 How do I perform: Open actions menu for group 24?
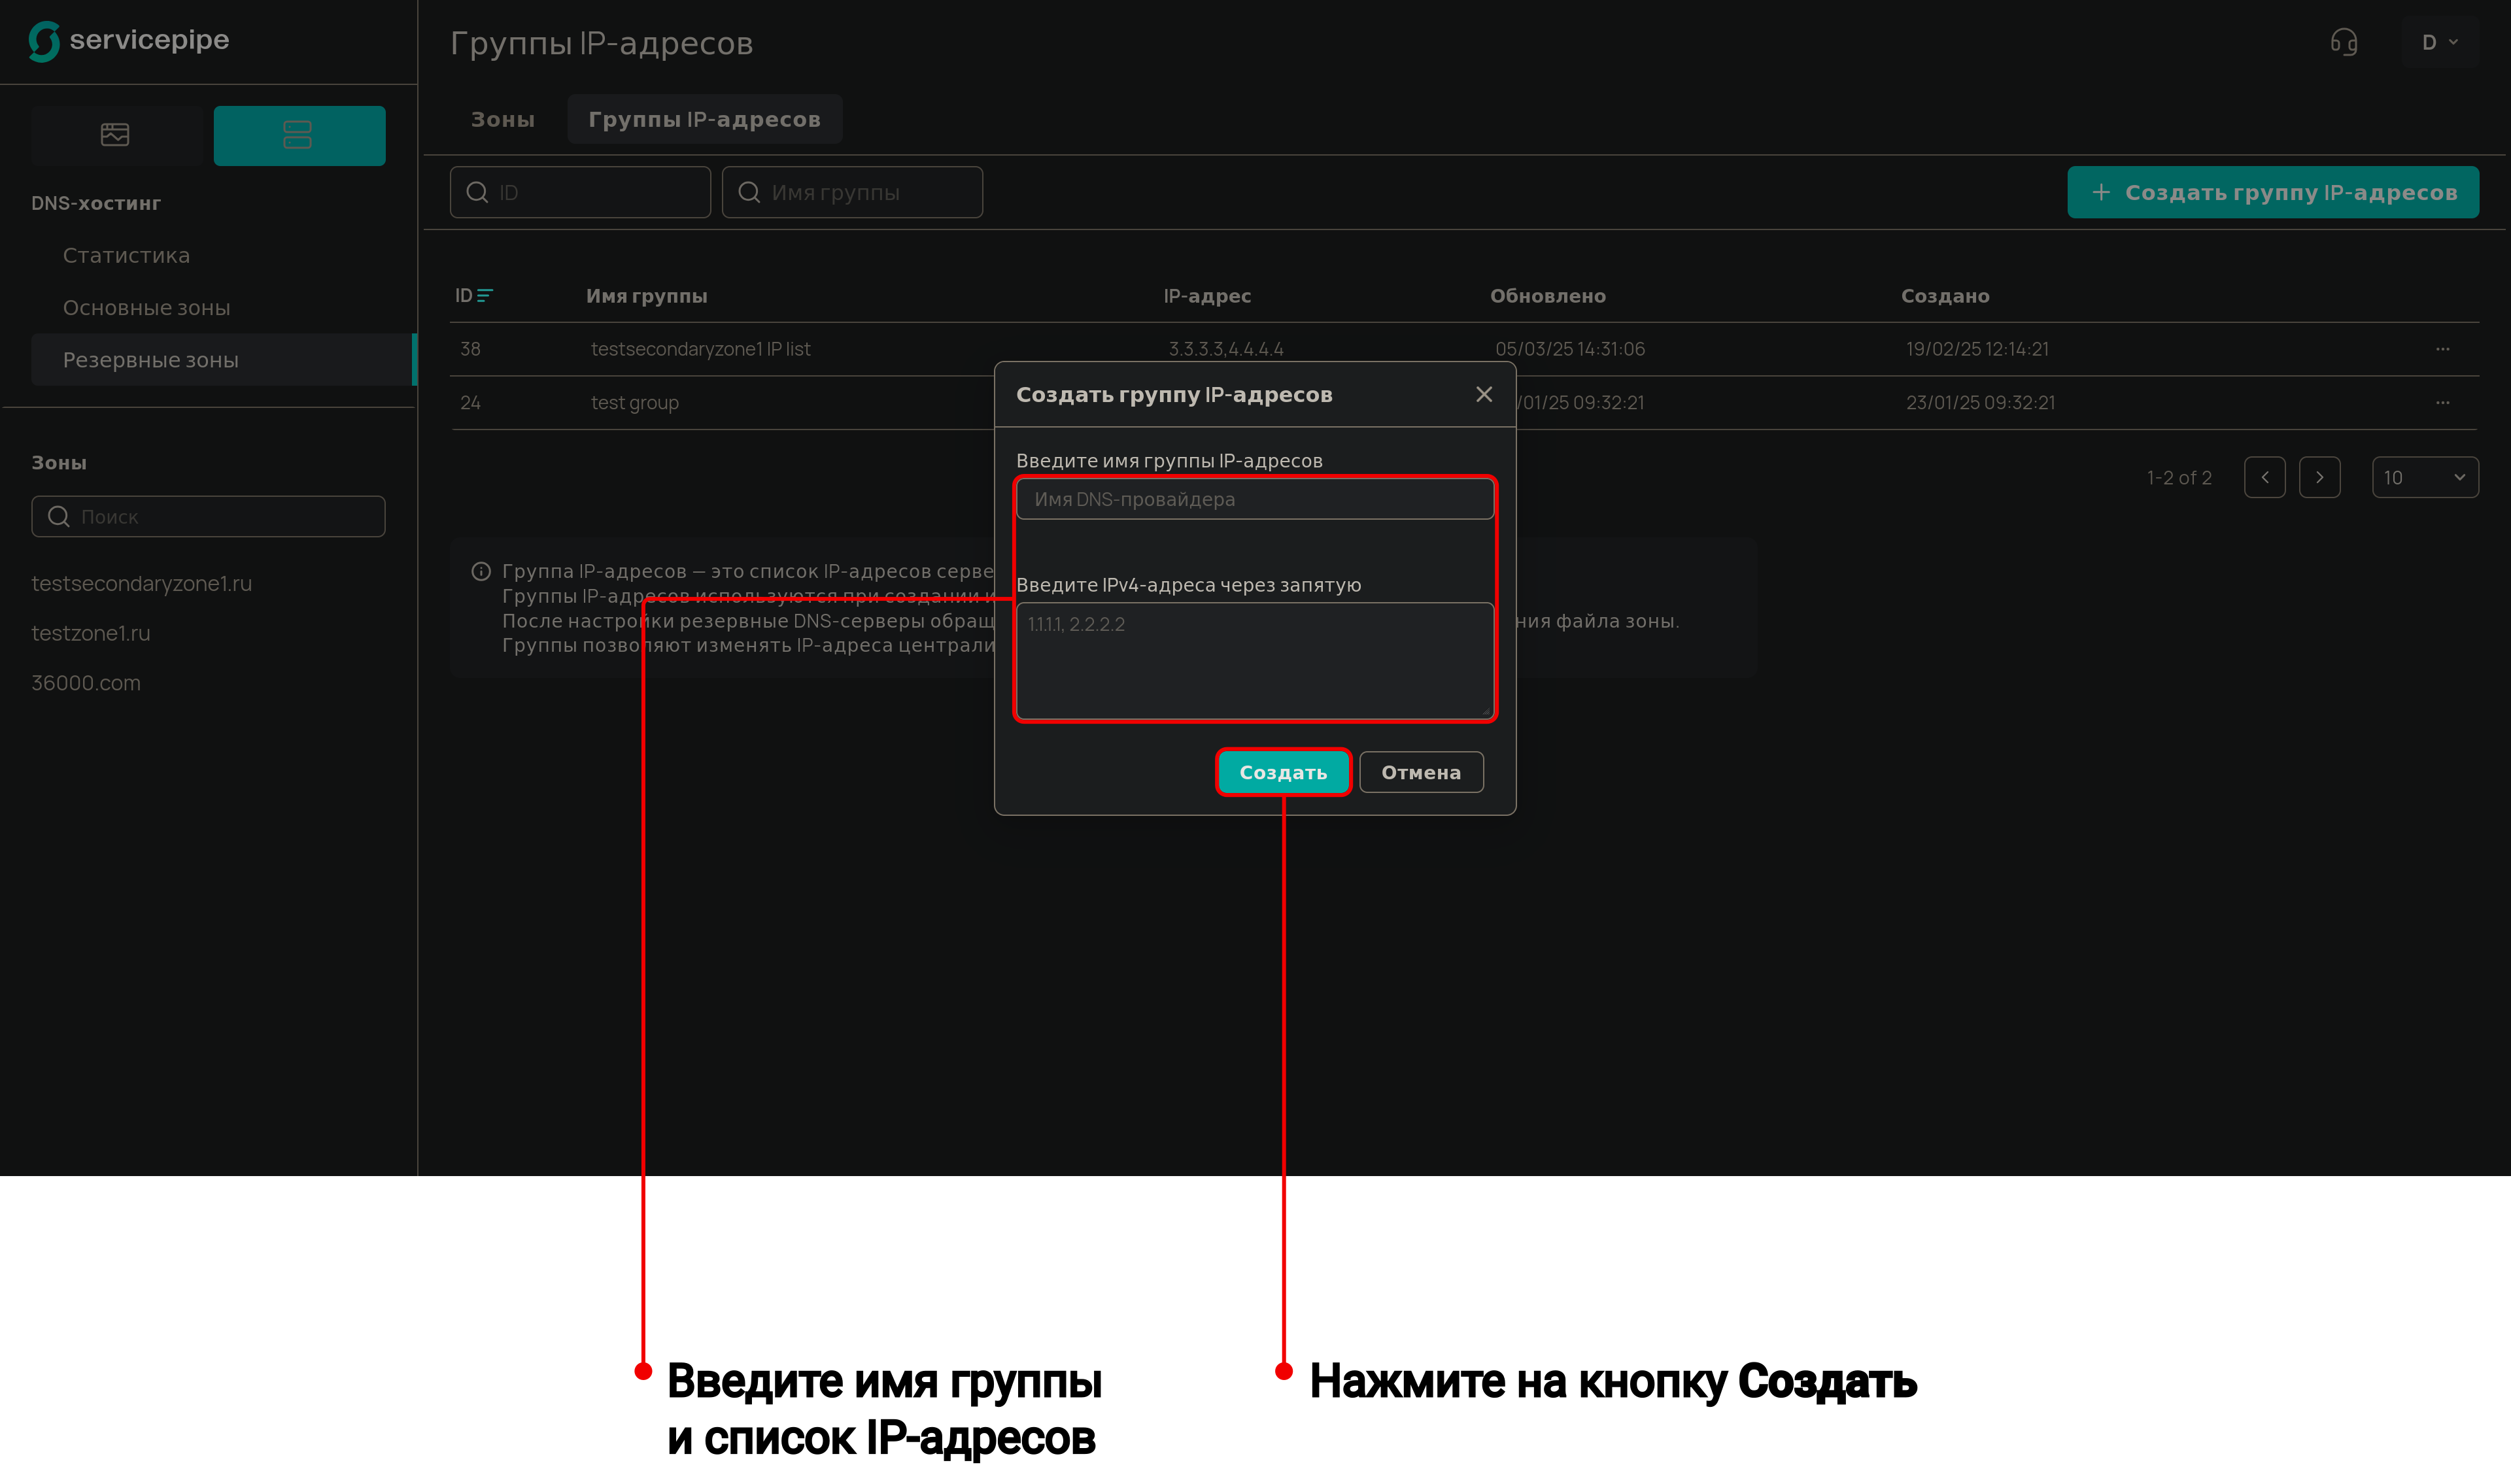coord(2442,403)
